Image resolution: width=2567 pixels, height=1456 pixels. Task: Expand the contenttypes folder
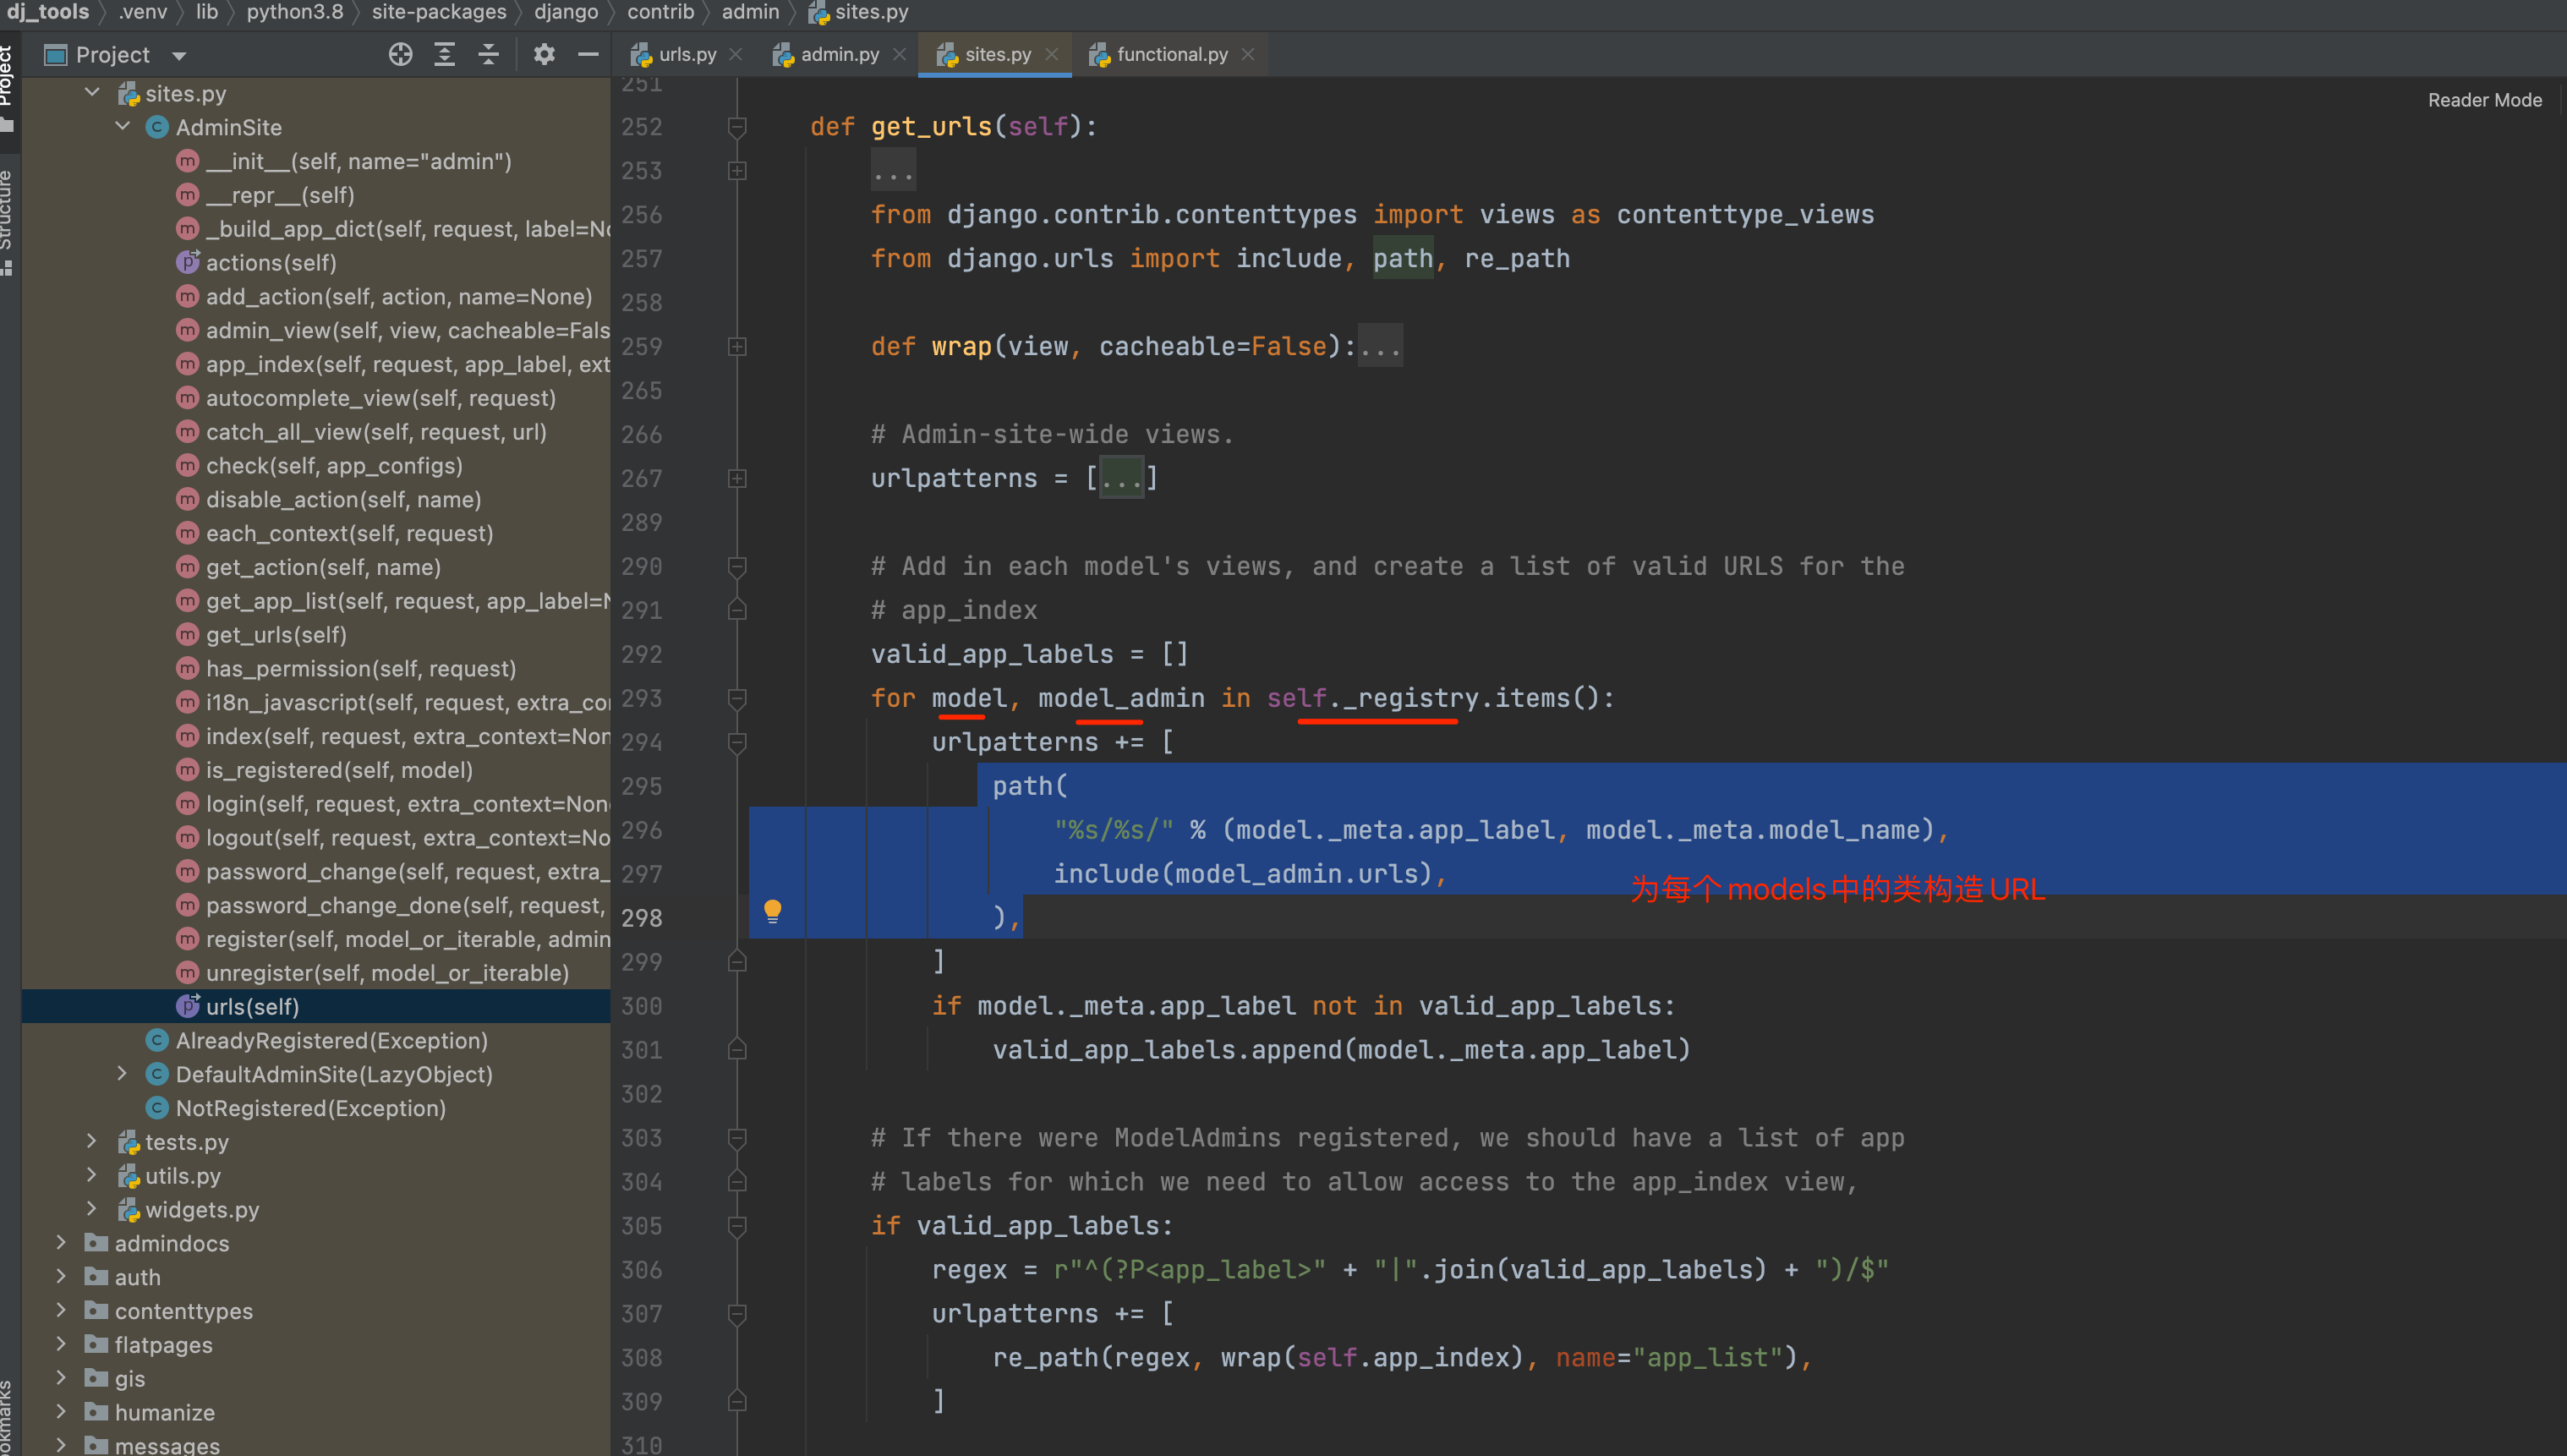[61, 1311]
